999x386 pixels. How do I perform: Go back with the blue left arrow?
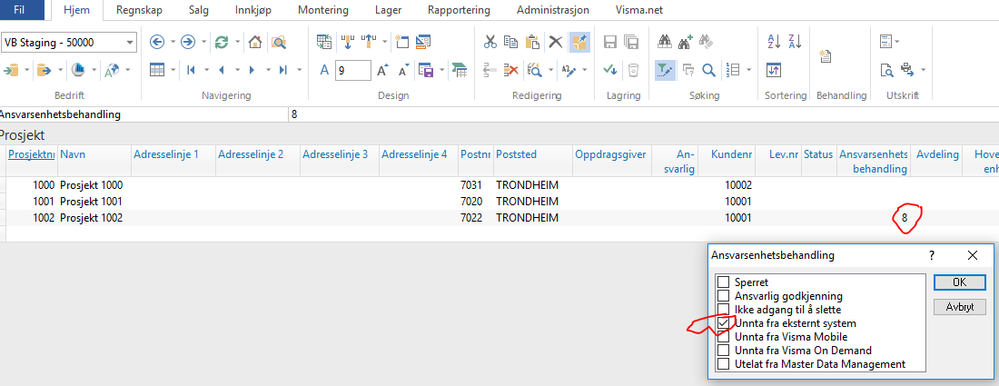(157, 42)
